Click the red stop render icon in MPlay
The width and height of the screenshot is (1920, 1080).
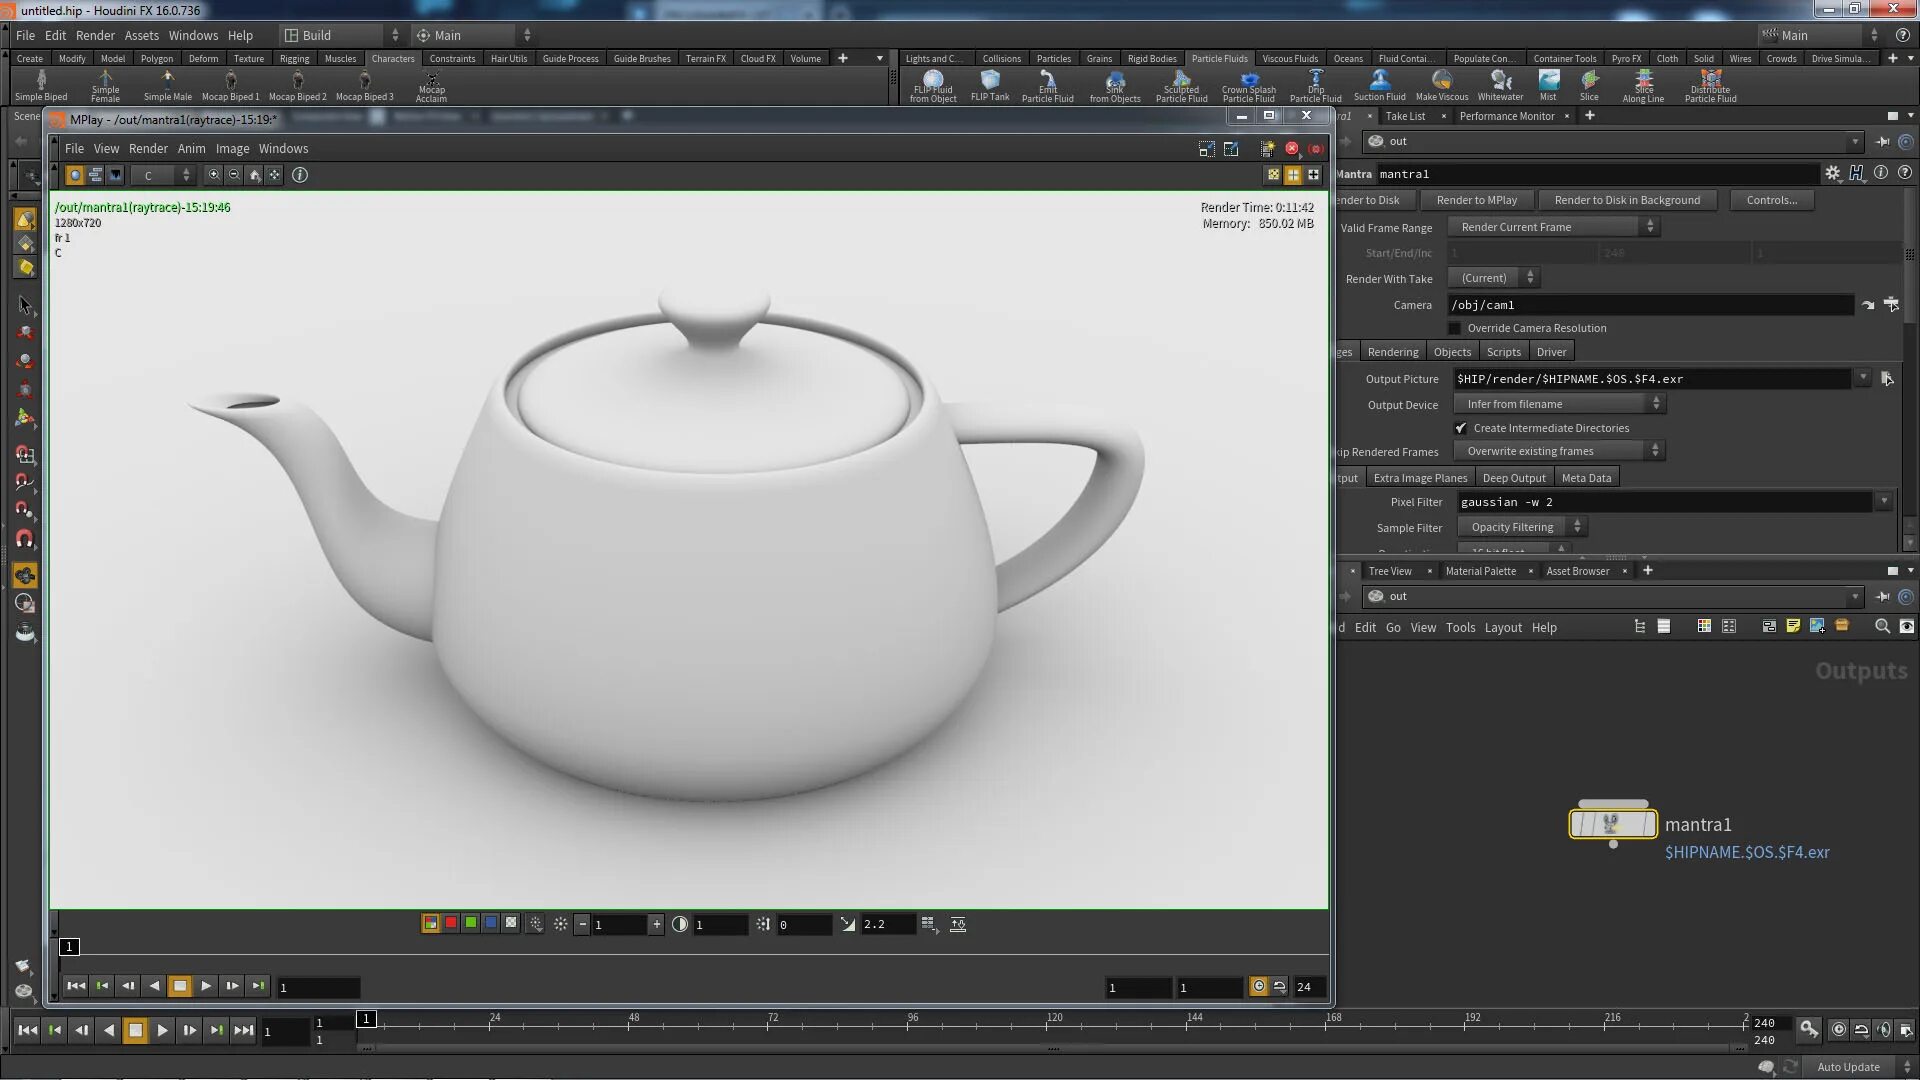pyautogui.click(x=1292, y=149)
